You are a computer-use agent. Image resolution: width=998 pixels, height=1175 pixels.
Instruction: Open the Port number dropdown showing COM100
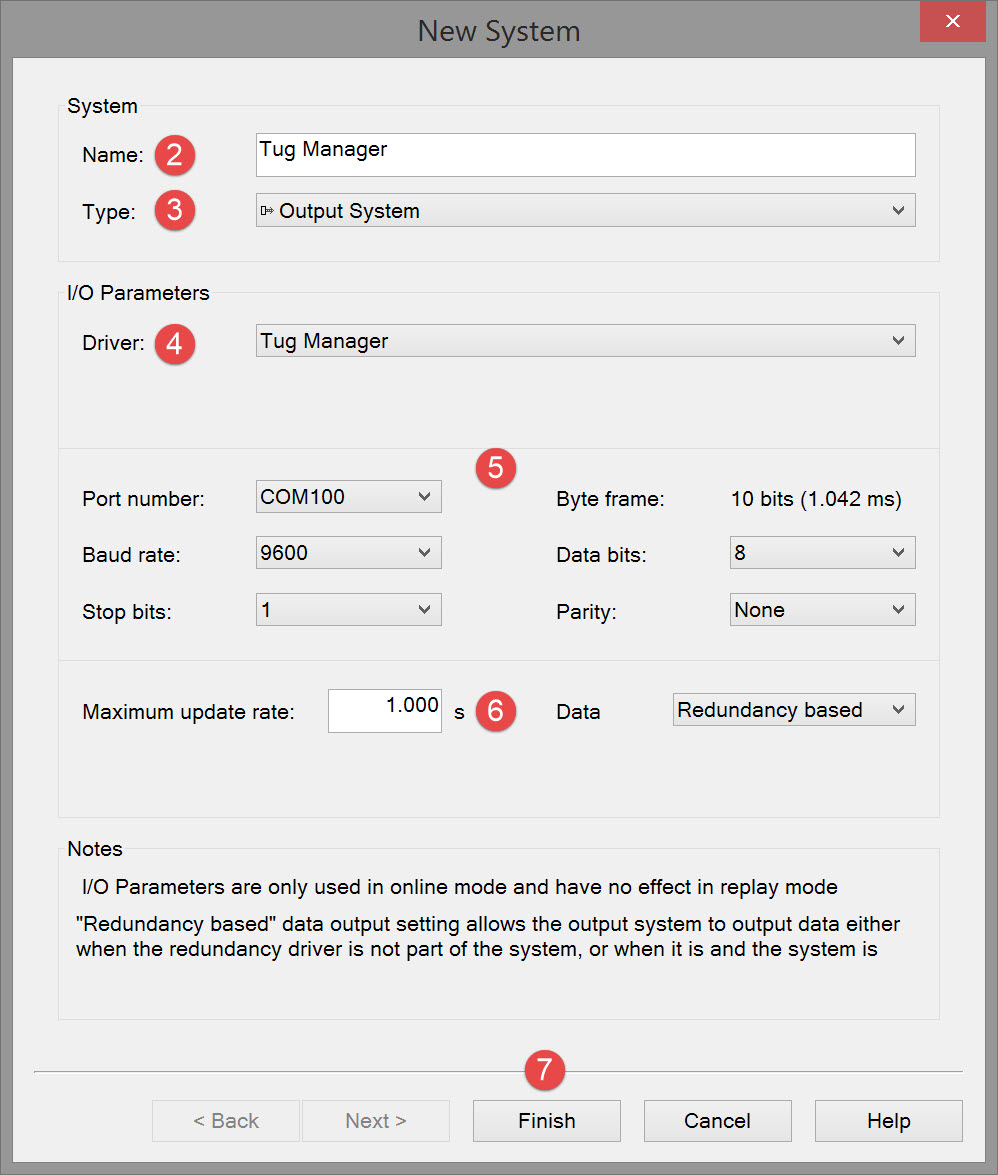348,497
